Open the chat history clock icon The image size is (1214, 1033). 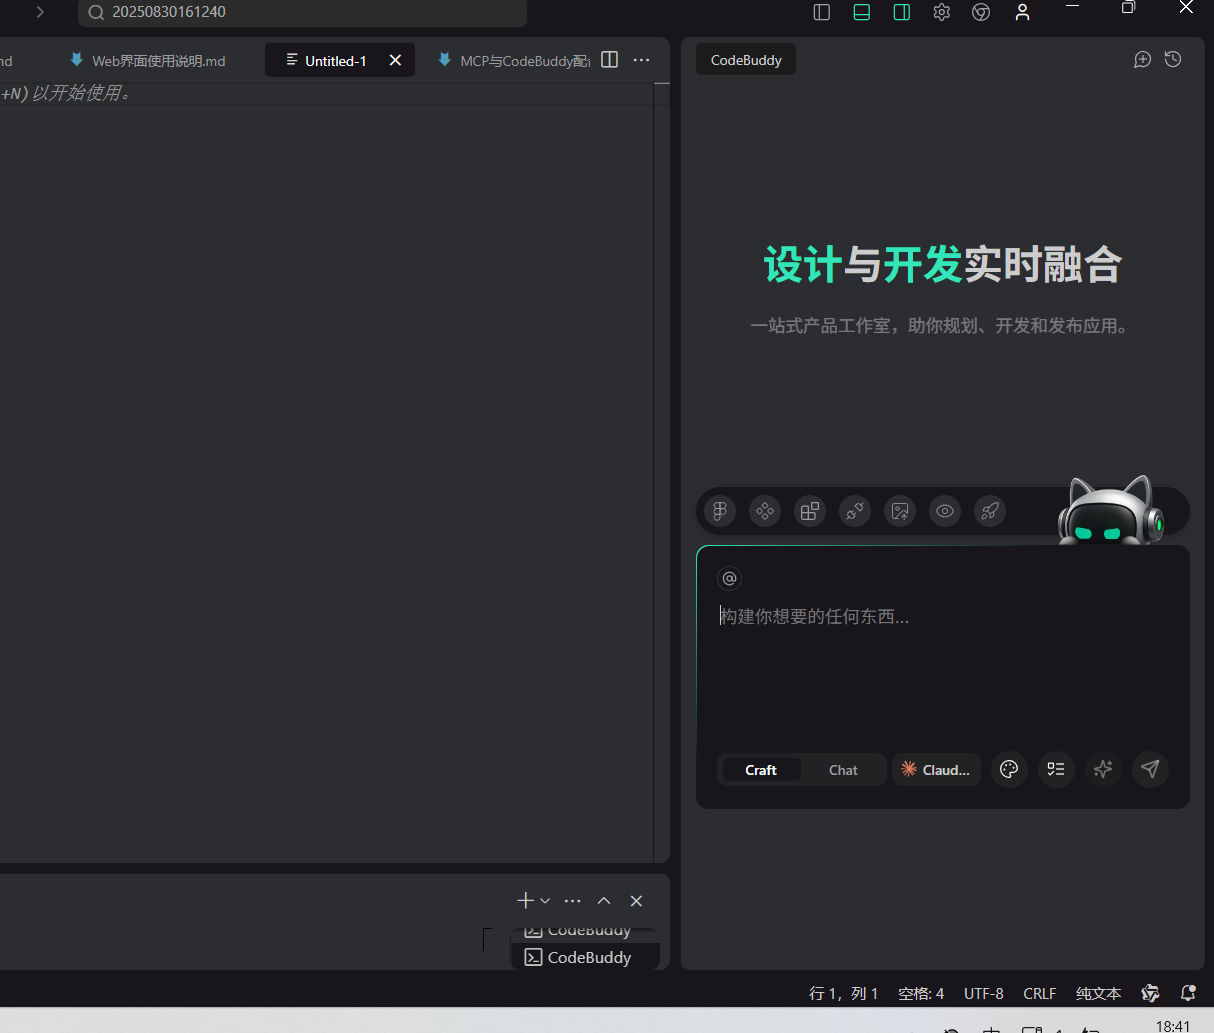tap(1173, 60)
